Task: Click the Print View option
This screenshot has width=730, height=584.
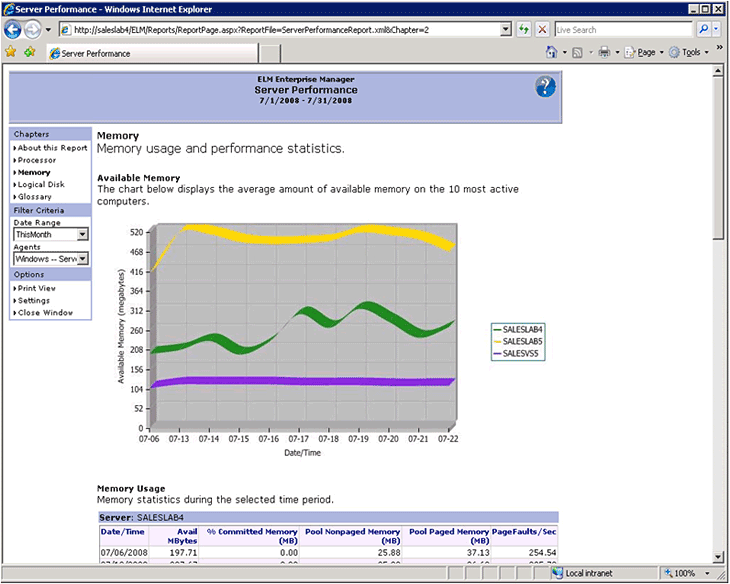Action: coord(36,288)
